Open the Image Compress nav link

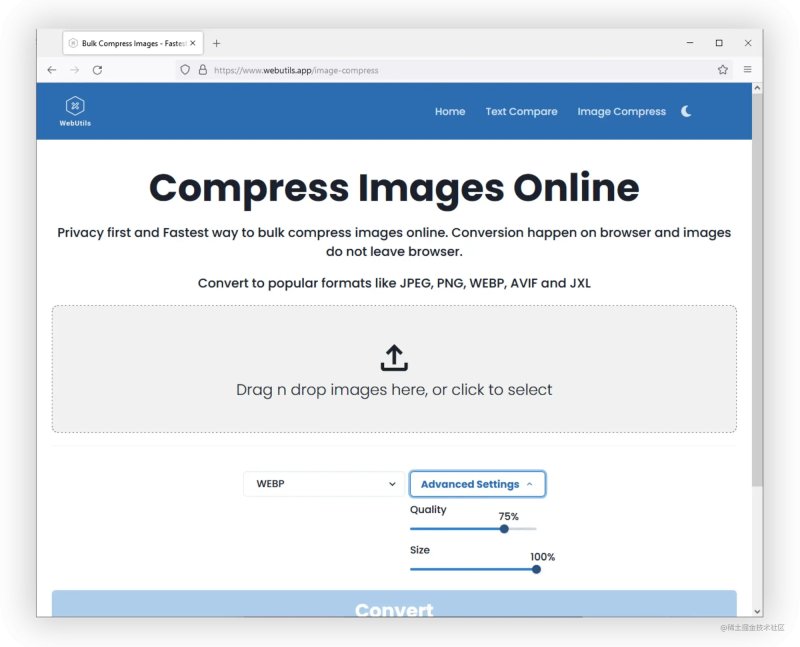621,111
